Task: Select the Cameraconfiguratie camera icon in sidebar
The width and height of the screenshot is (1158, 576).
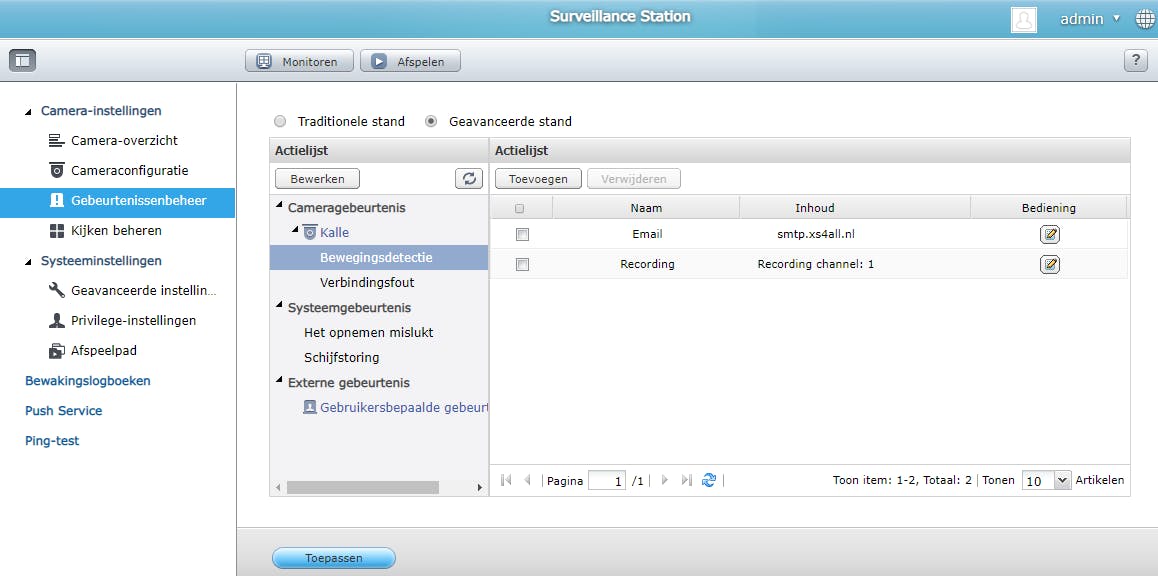Action: (x=55, y=171)
